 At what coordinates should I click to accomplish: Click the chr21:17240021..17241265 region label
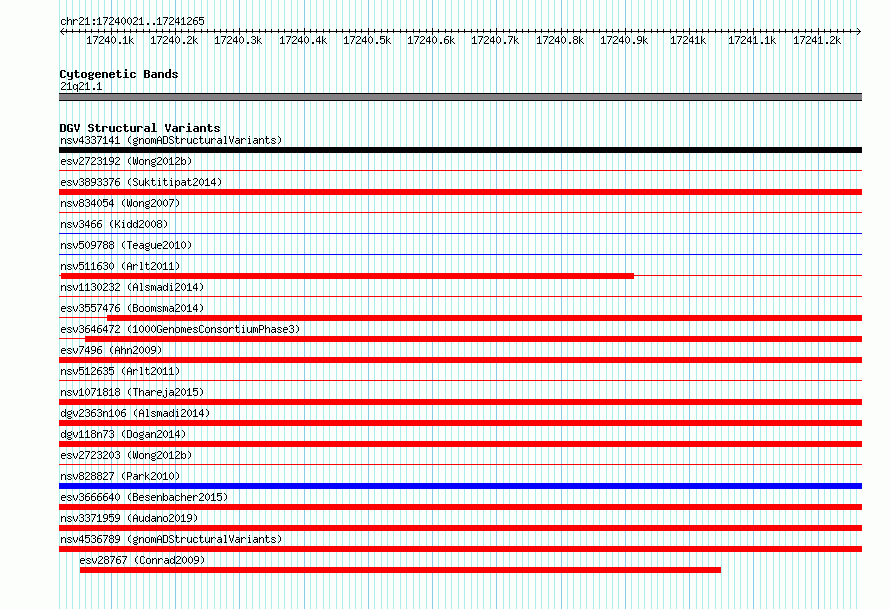pyautogui.click(x=132, y=21)
